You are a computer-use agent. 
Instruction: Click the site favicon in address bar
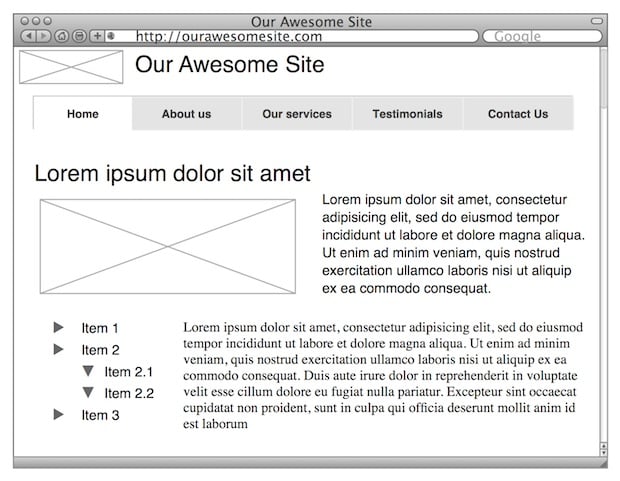point(111,36)
